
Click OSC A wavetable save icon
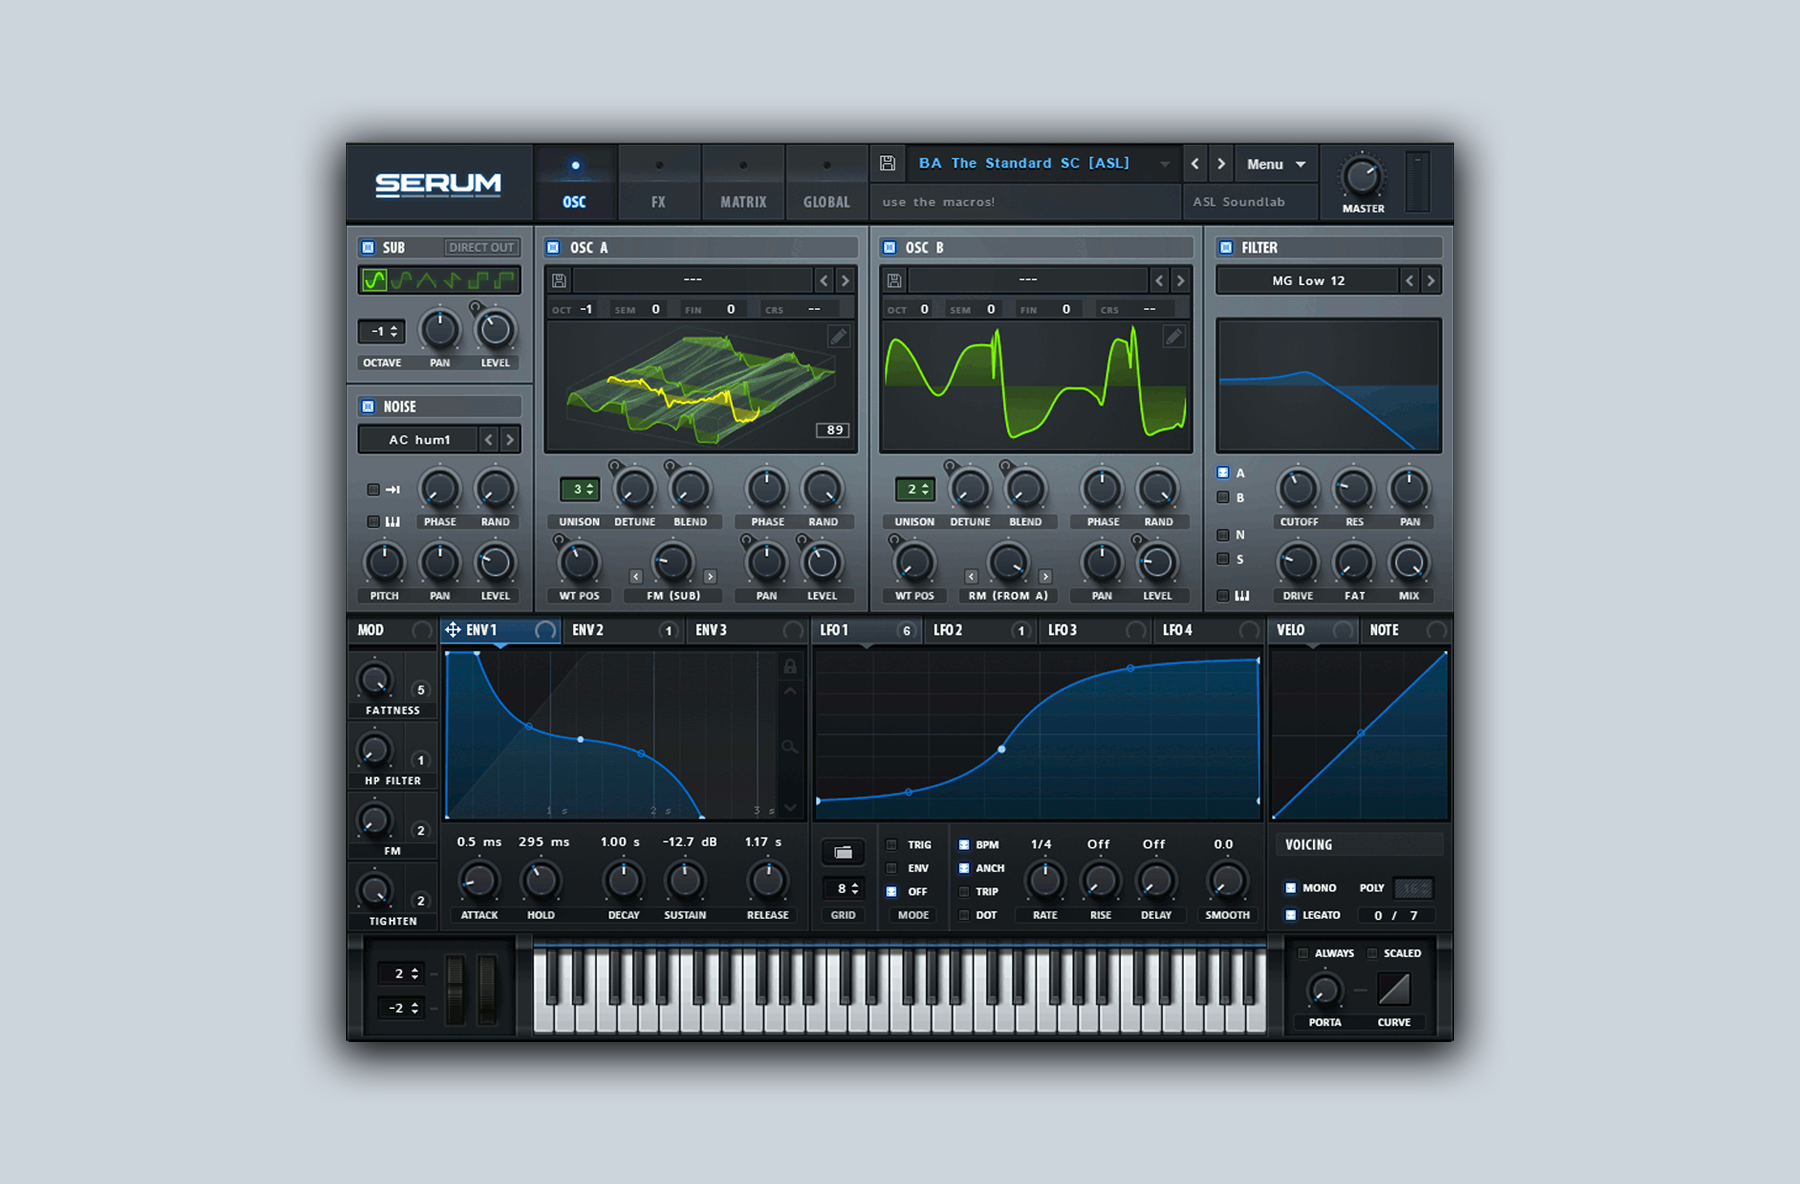[559, 281]
